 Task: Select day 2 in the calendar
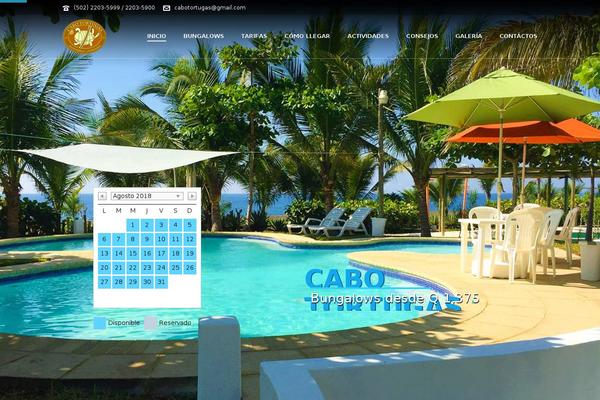coord(147,225)
